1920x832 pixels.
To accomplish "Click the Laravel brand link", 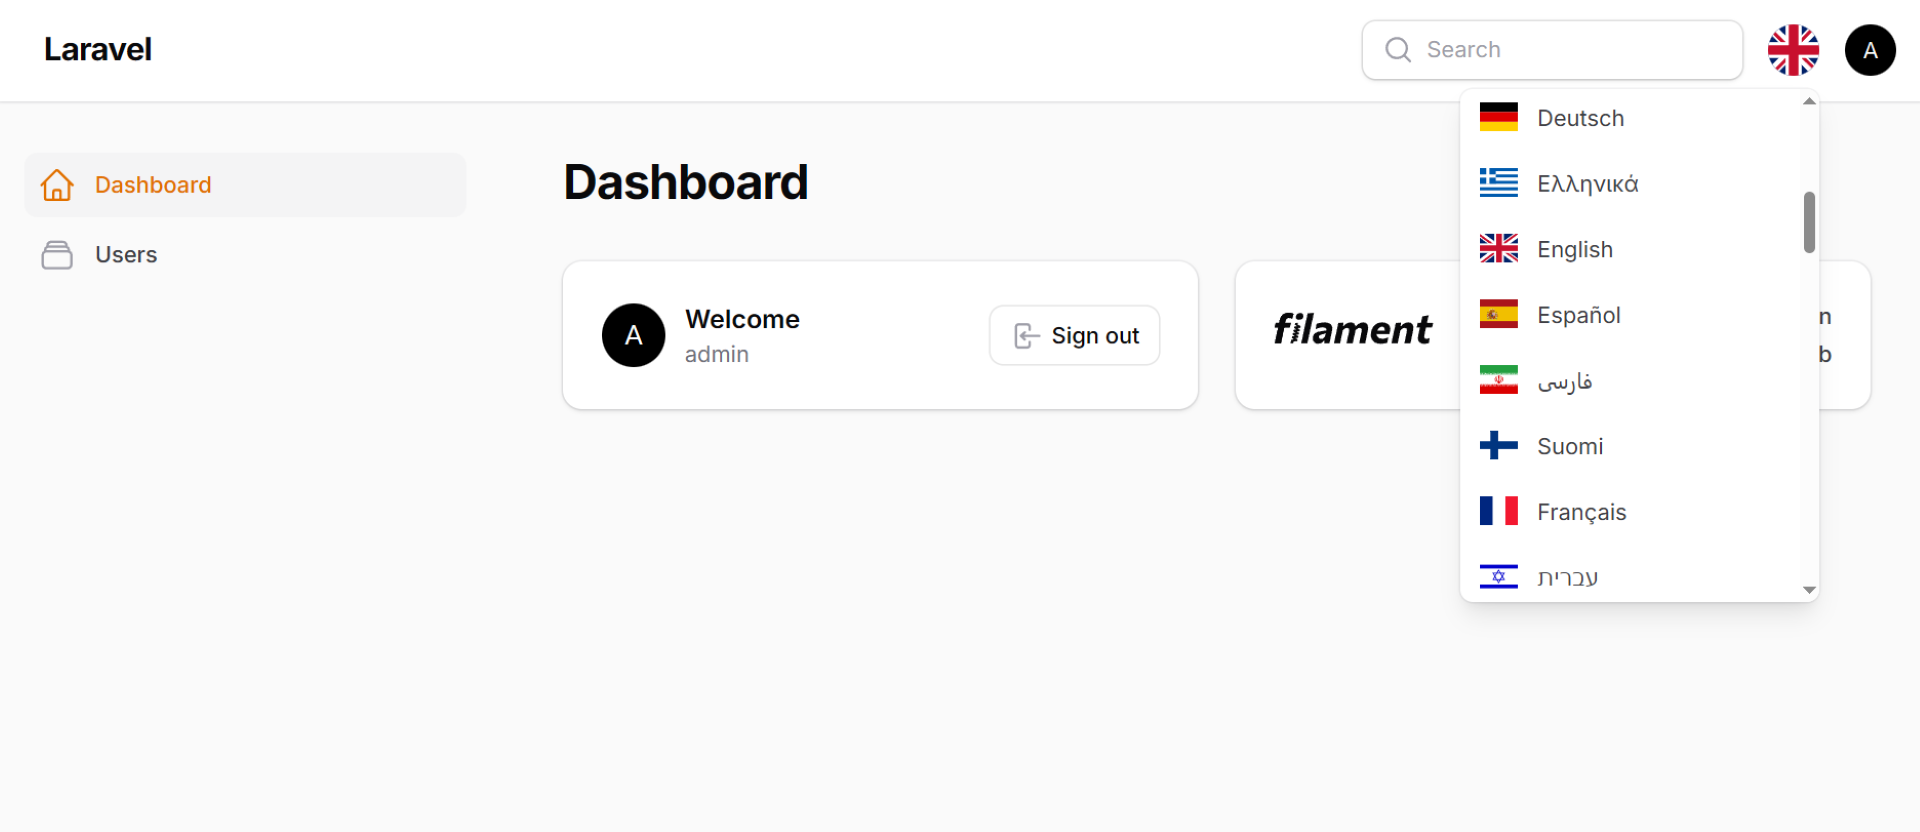I will [x=97, y=49].
